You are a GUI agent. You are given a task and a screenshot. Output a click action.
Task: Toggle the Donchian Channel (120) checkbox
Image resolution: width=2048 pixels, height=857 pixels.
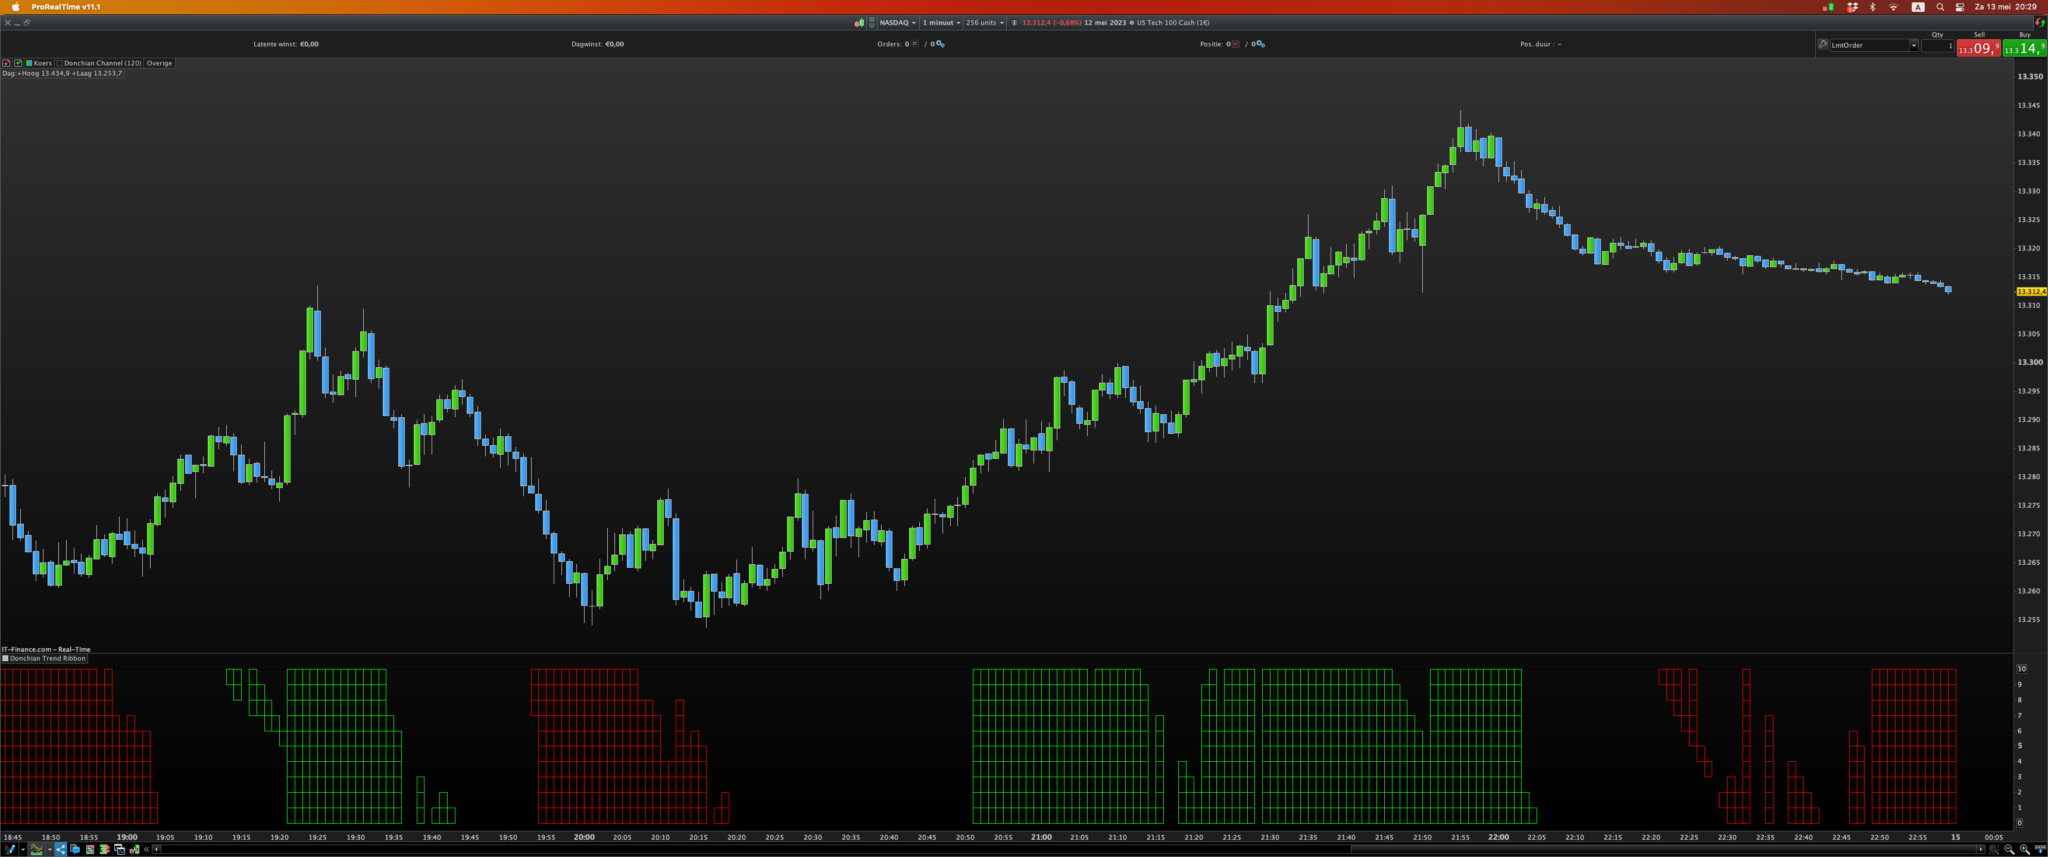pos(60,63)
